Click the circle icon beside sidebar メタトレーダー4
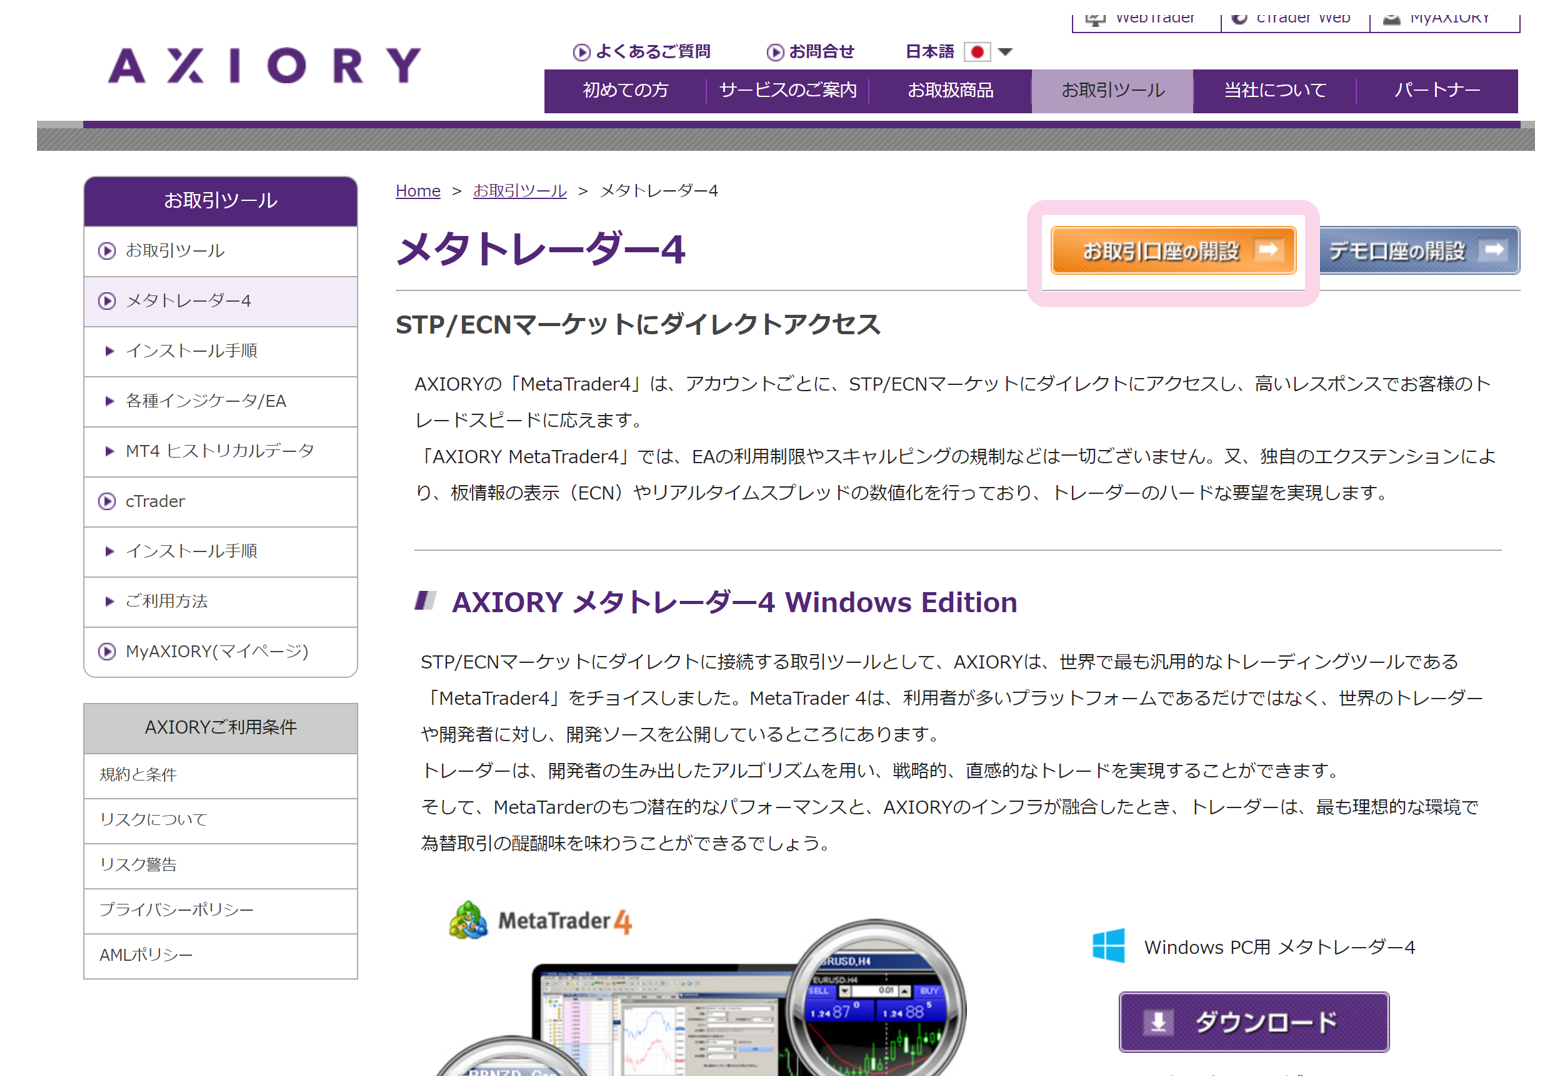This screenshot has height=1076, width=1565. pos(107,301)
